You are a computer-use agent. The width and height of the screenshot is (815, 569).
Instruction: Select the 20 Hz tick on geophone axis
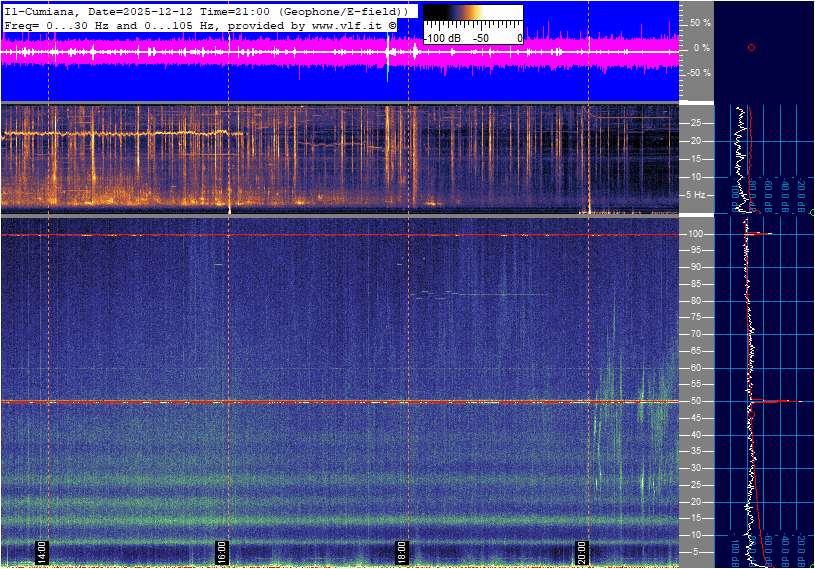[693, 141]
